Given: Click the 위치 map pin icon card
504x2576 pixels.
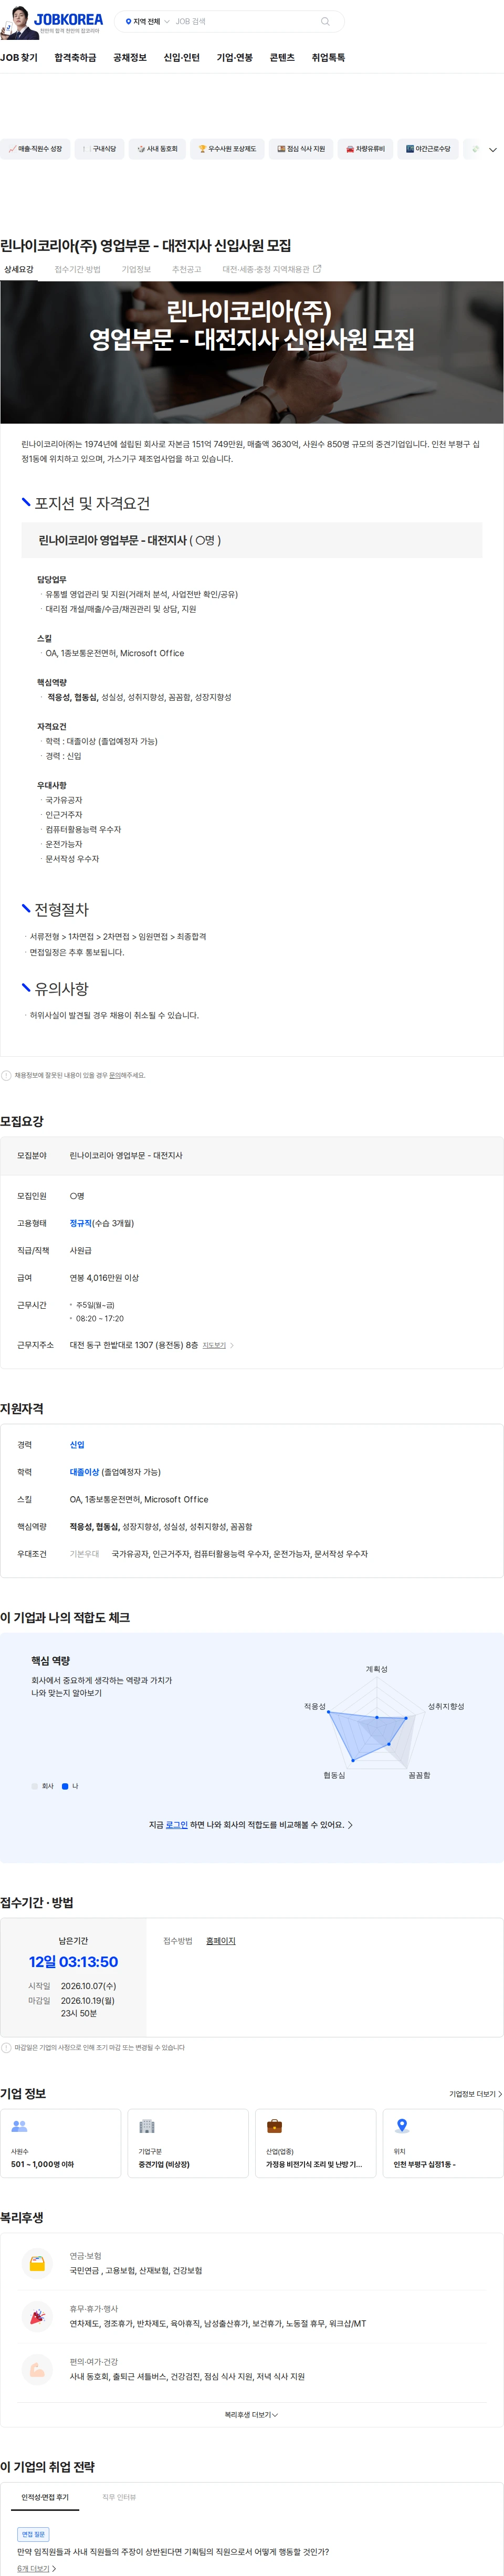Looking at the screenshot, I should pyautogui.click(x=443, y=2144).
